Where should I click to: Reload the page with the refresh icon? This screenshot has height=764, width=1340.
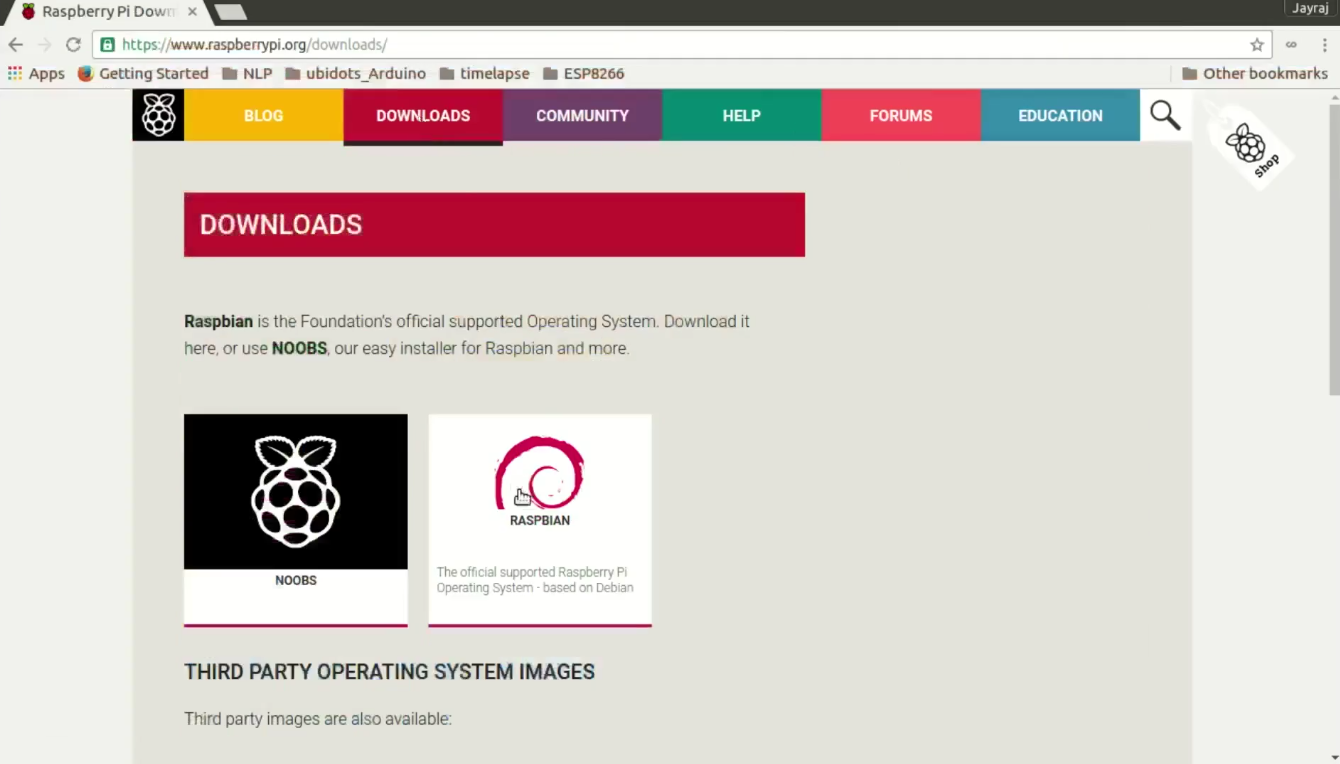(x=72, y=44)
